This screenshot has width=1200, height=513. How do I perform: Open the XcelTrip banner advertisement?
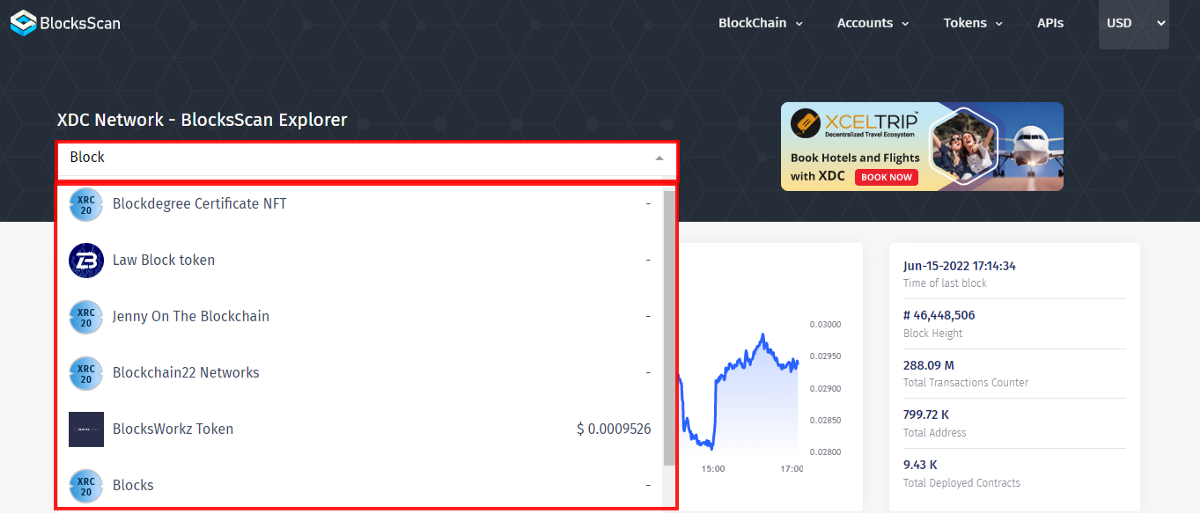point(922,146)
